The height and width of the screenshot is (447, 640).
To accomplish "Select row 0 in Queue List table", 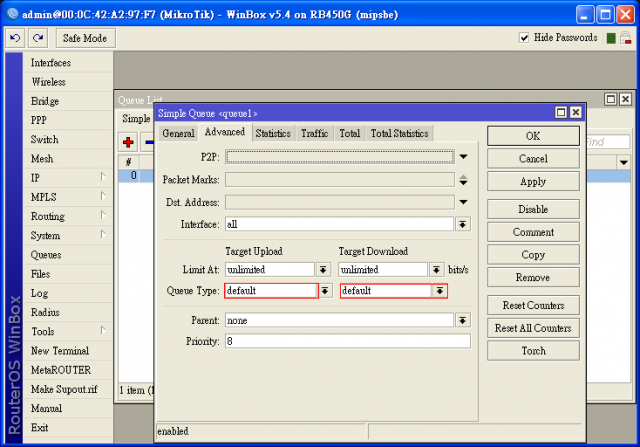I will point(136,176).
